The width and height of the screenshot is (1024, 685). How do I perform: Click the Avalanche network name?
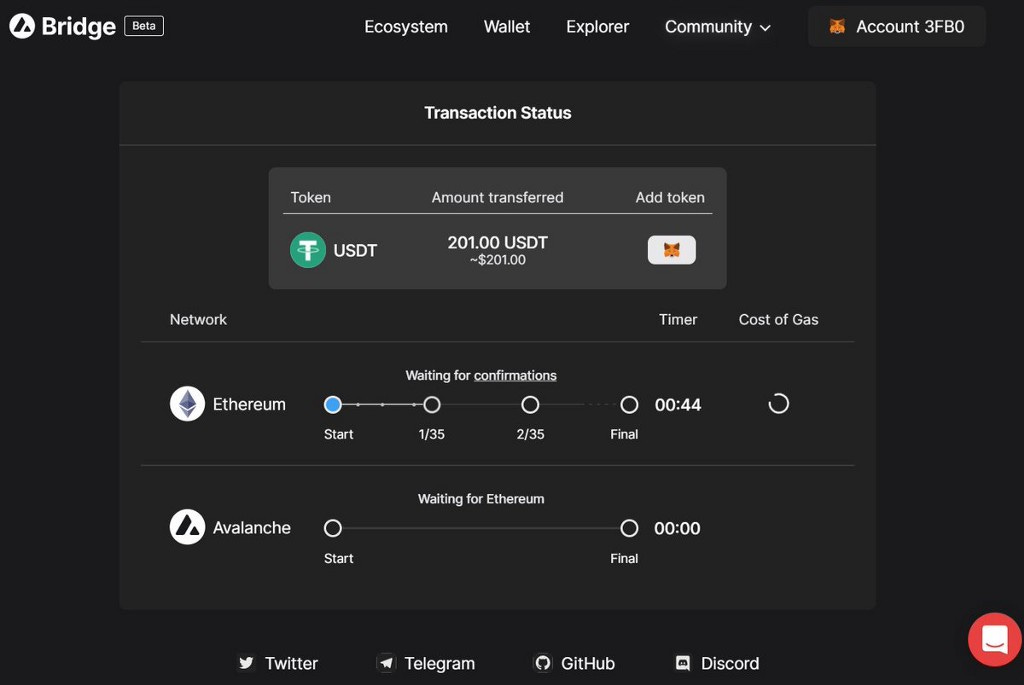[251, 528]
